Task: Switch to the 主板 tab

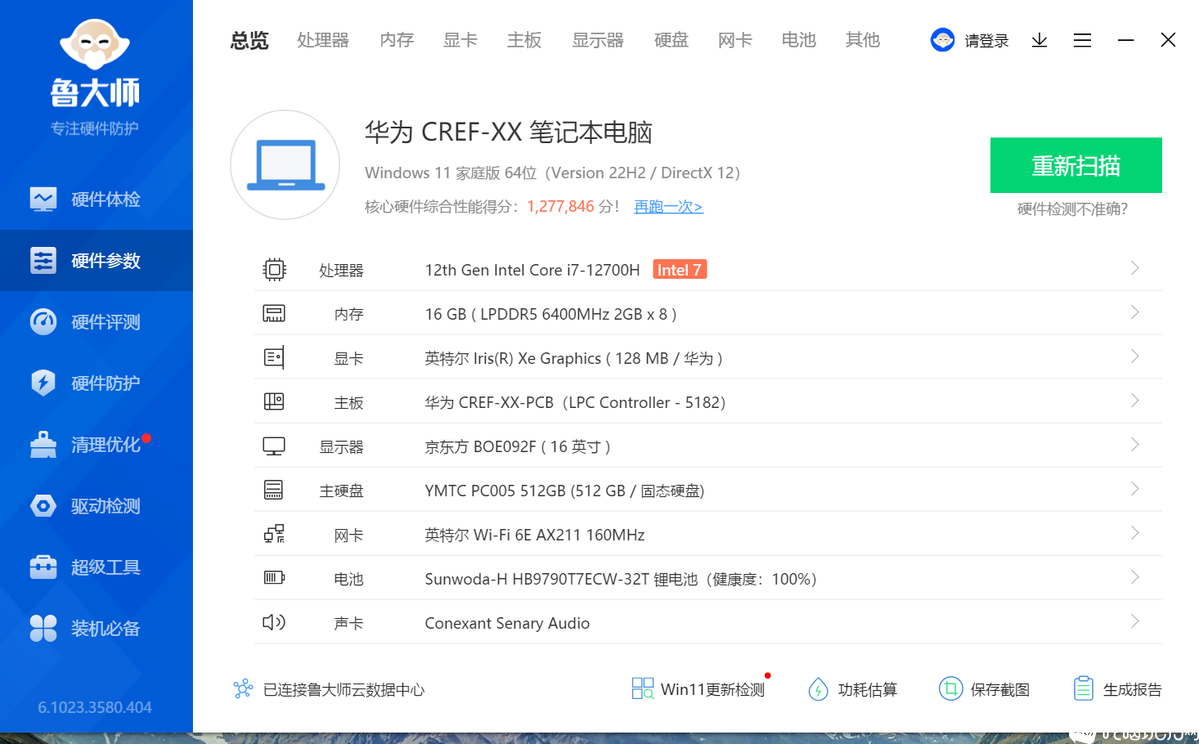Action: click(525, 41)
